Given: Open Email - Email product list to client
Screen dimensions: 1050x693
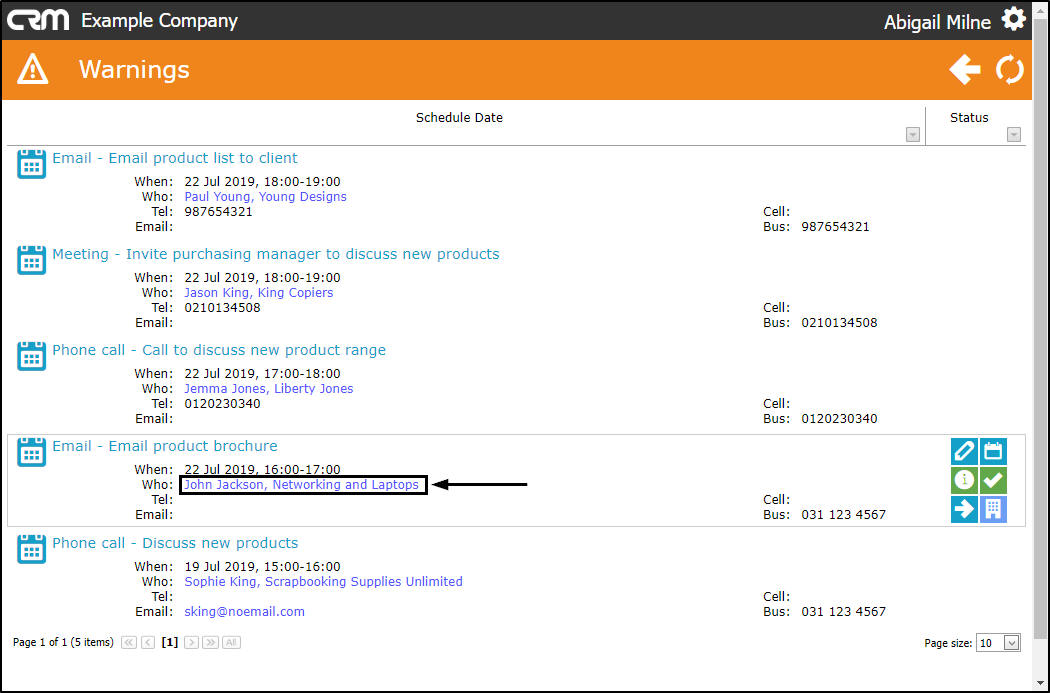Looking at the screenshot, I should [x=175, y=158].
